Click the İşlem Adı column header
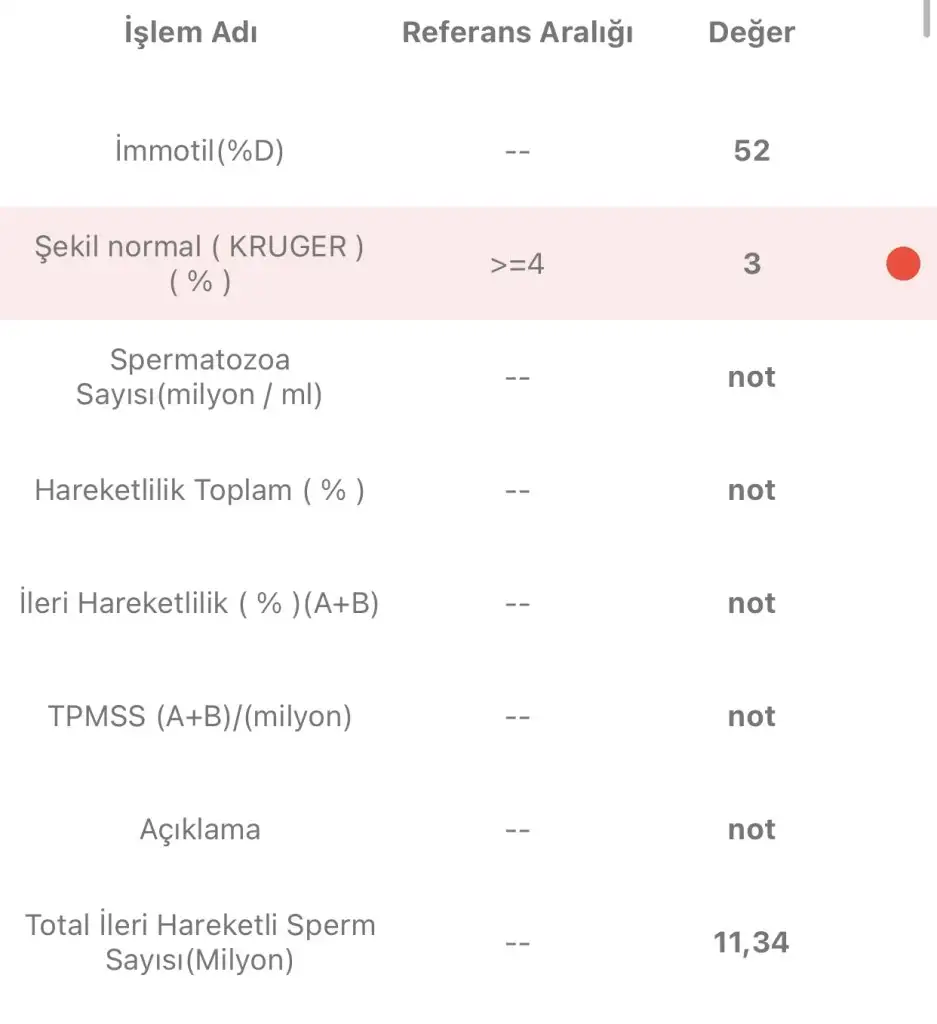 (x=190, y=33)
